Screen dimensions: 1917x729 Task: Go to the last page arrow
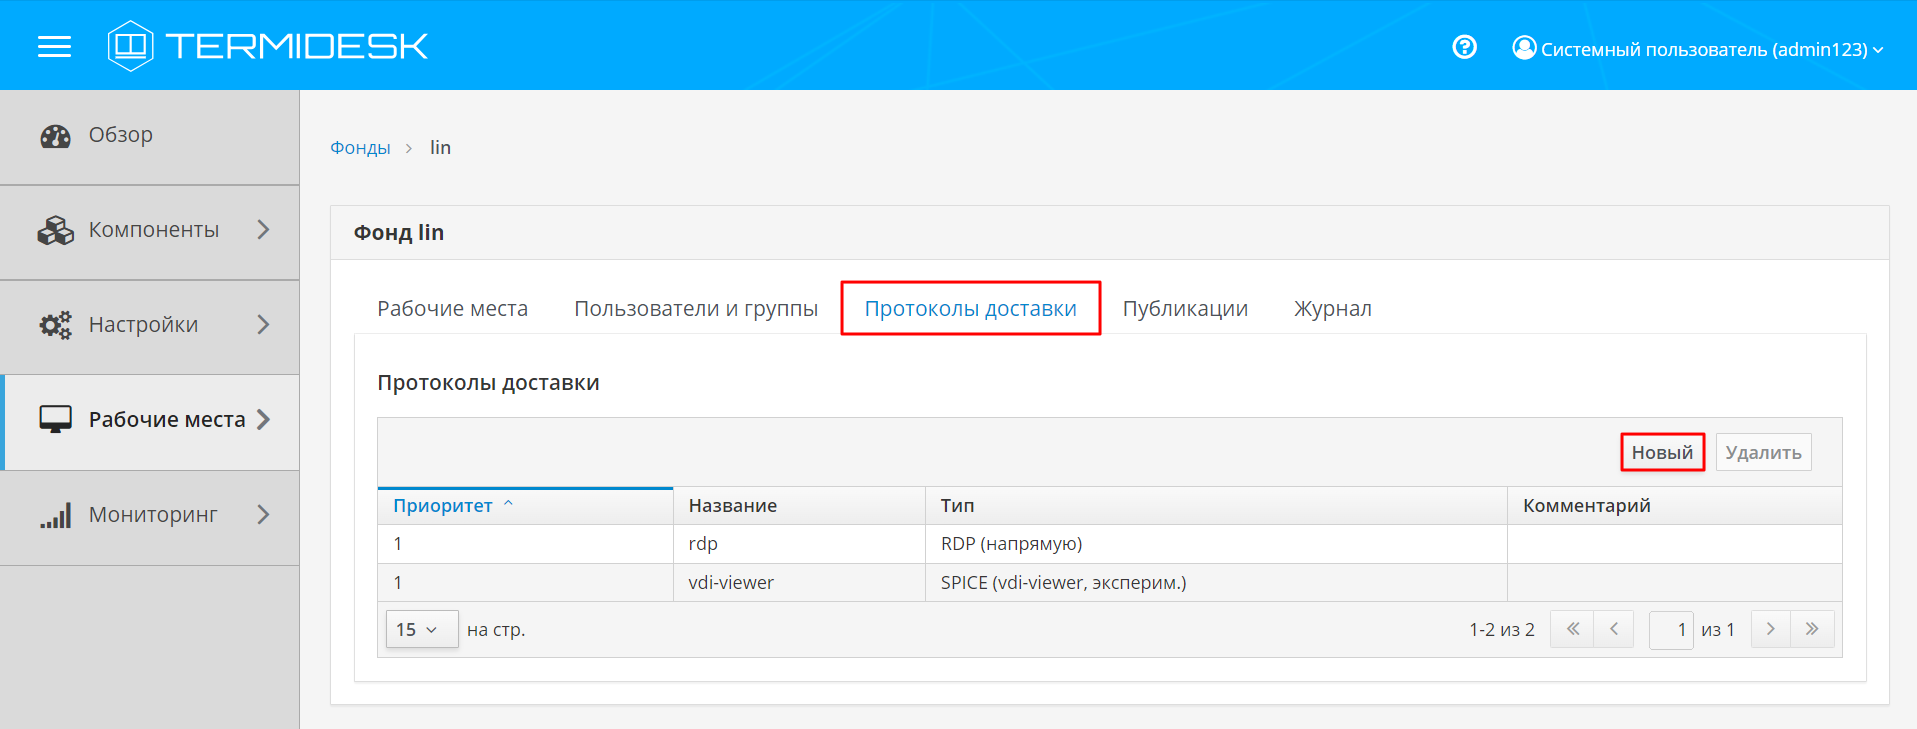pos(1812,630)
